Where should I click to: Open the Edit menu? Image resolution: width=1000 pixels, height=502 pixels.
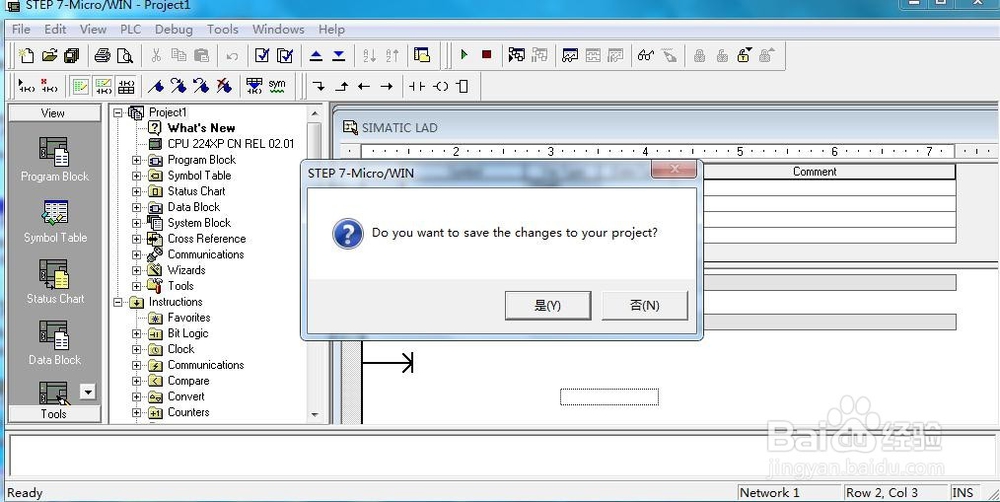[55, 29]
